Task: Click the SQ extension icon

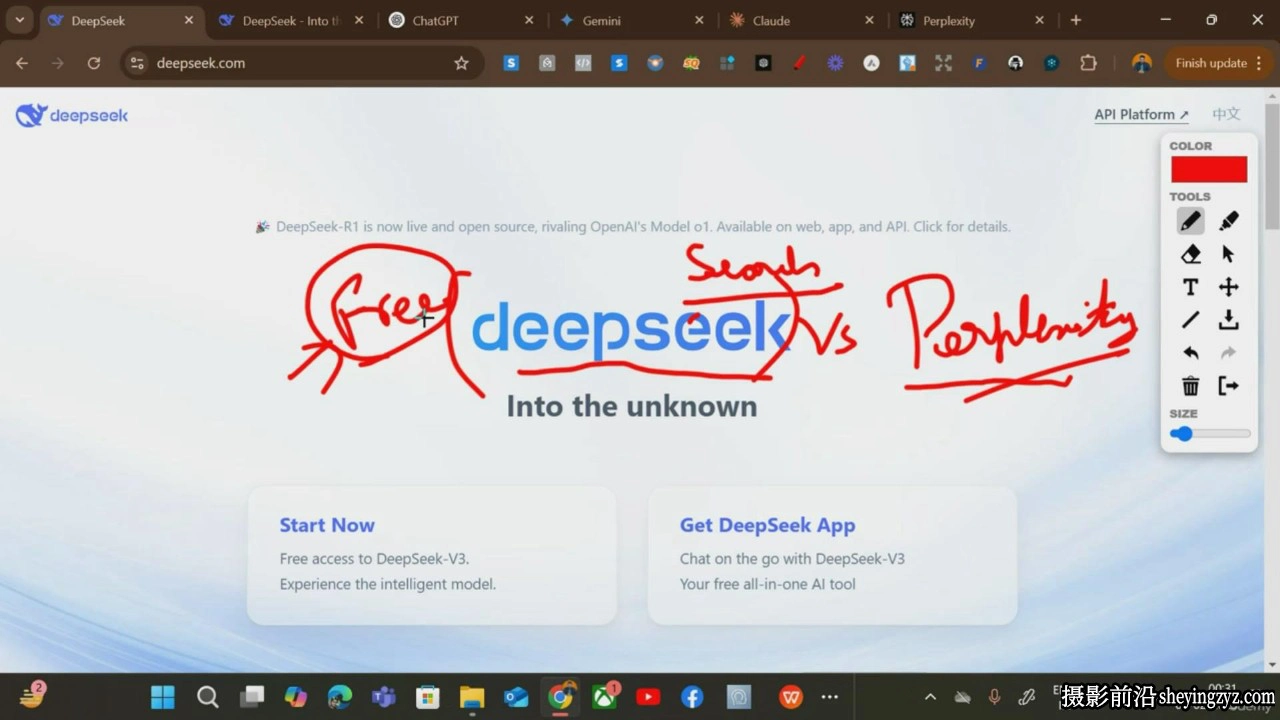Action: click(x=691, y=63)
